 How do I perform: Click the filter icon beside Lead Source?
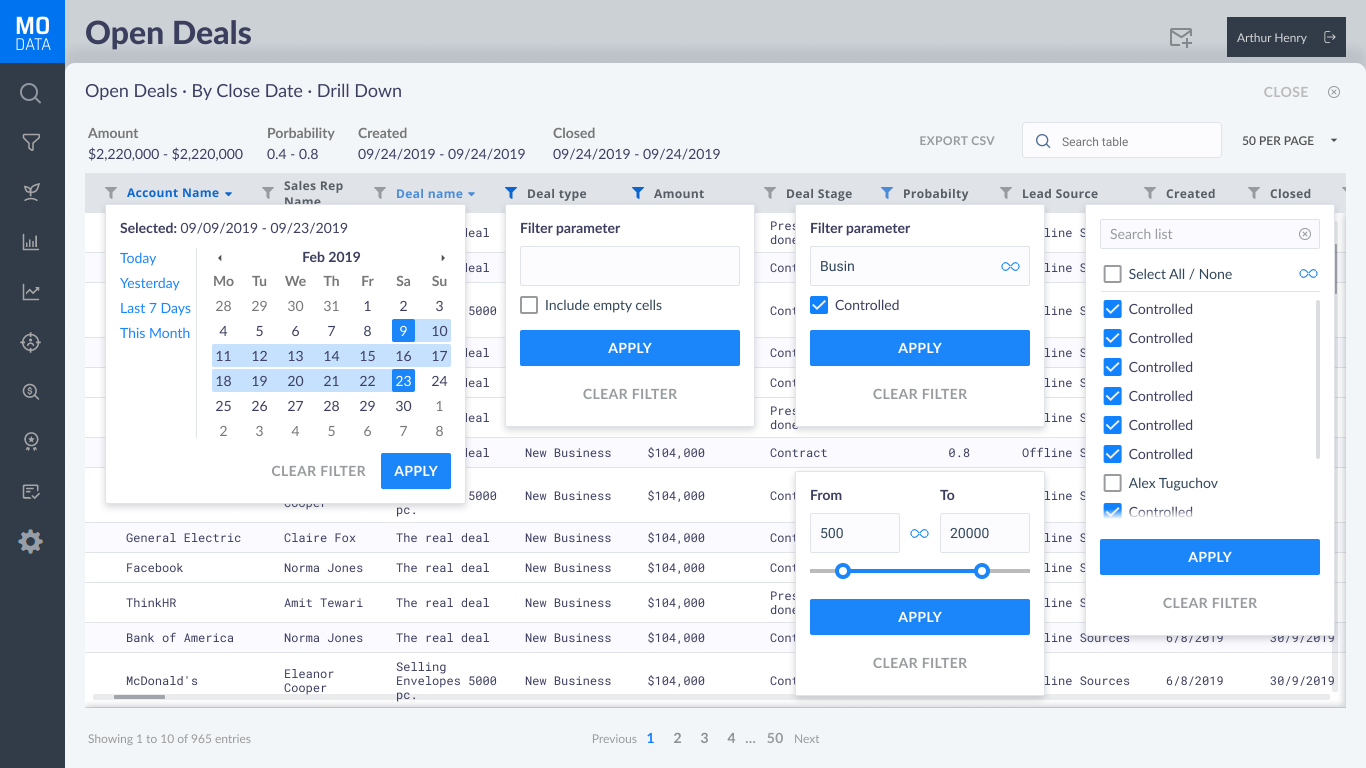click(x=1006, y=193)
